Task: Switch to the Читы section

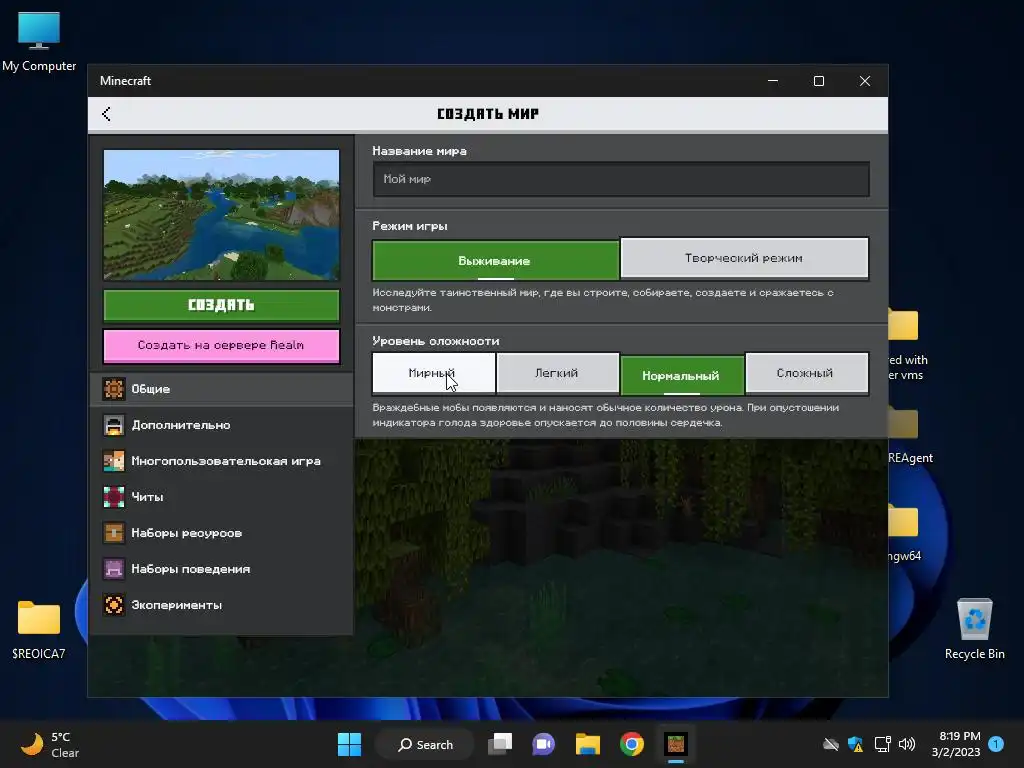Action: (221, 497)
